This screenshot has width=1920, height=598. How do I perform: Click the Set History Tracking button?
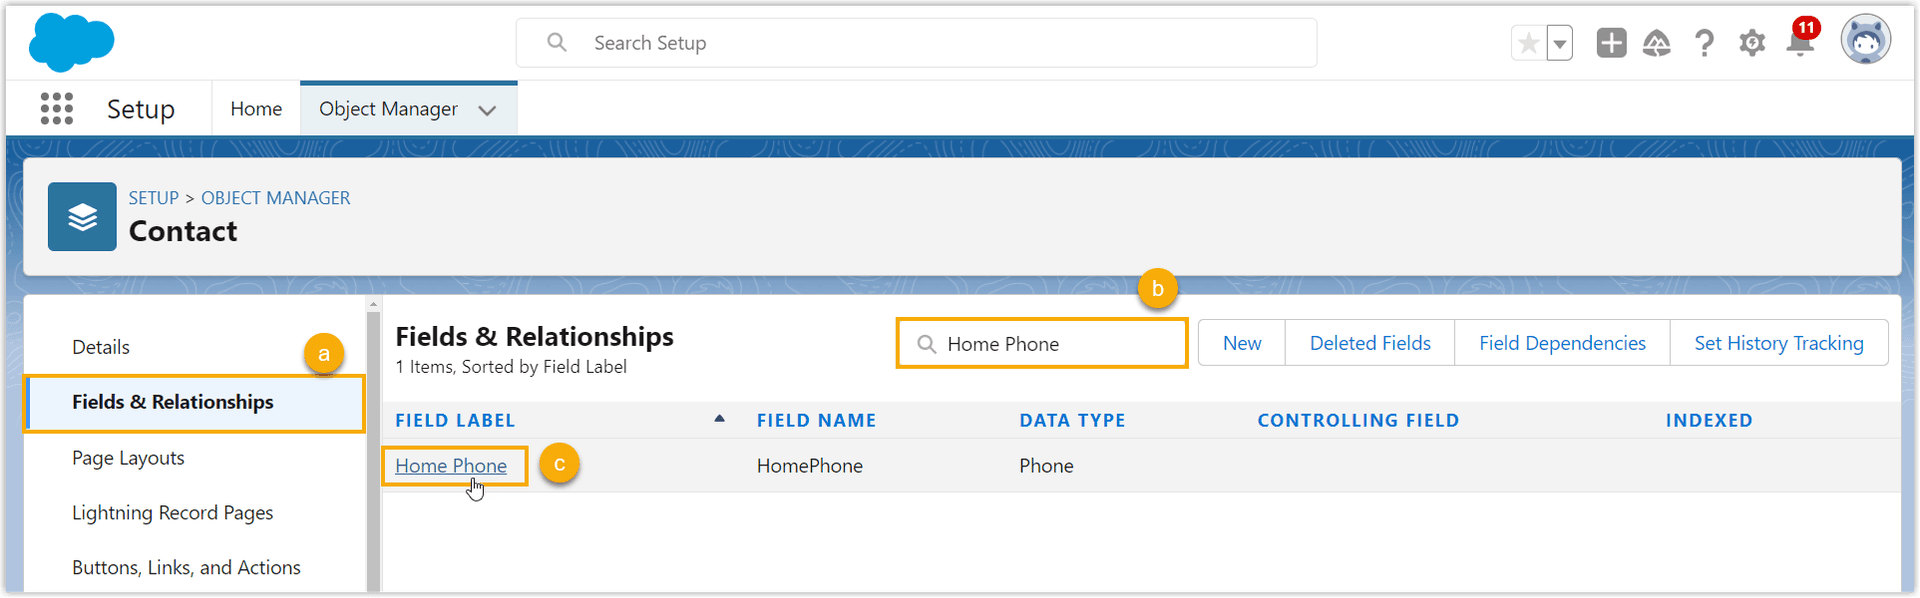click(1778, 343)
